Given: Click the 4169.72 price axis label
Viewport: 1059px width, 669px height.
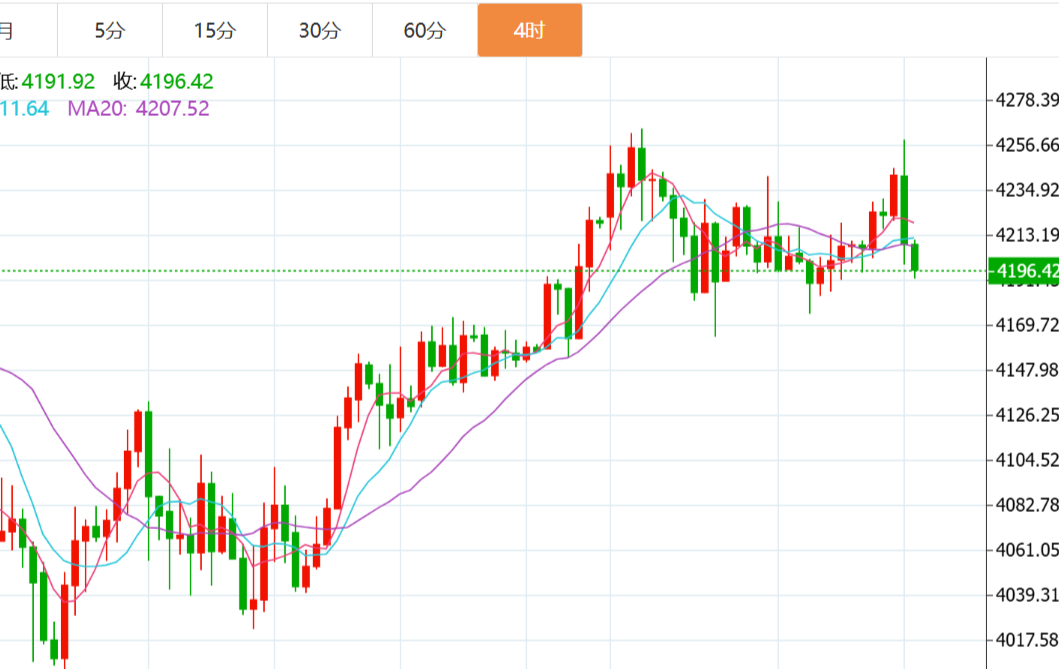Looking at the screenshot, I should pyautogui.click(x=1027, y=325).
